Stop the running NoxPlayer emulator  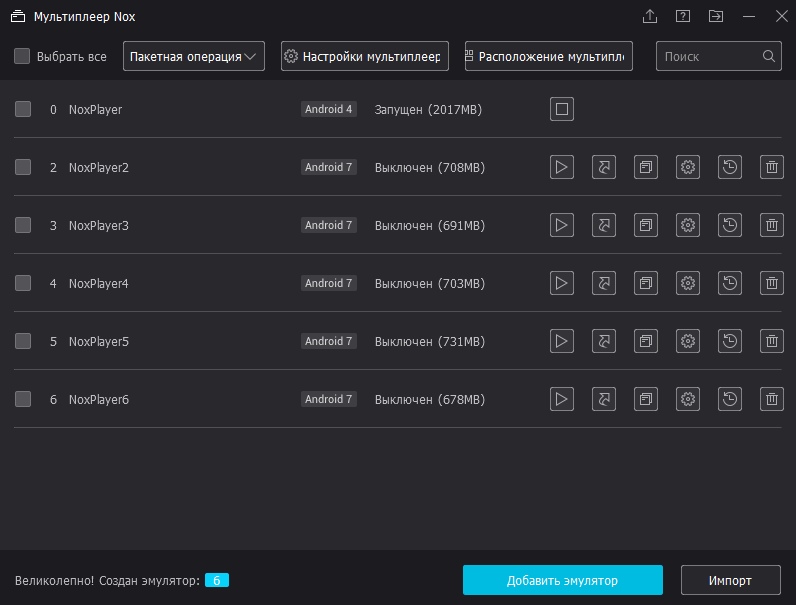point(562,109)
